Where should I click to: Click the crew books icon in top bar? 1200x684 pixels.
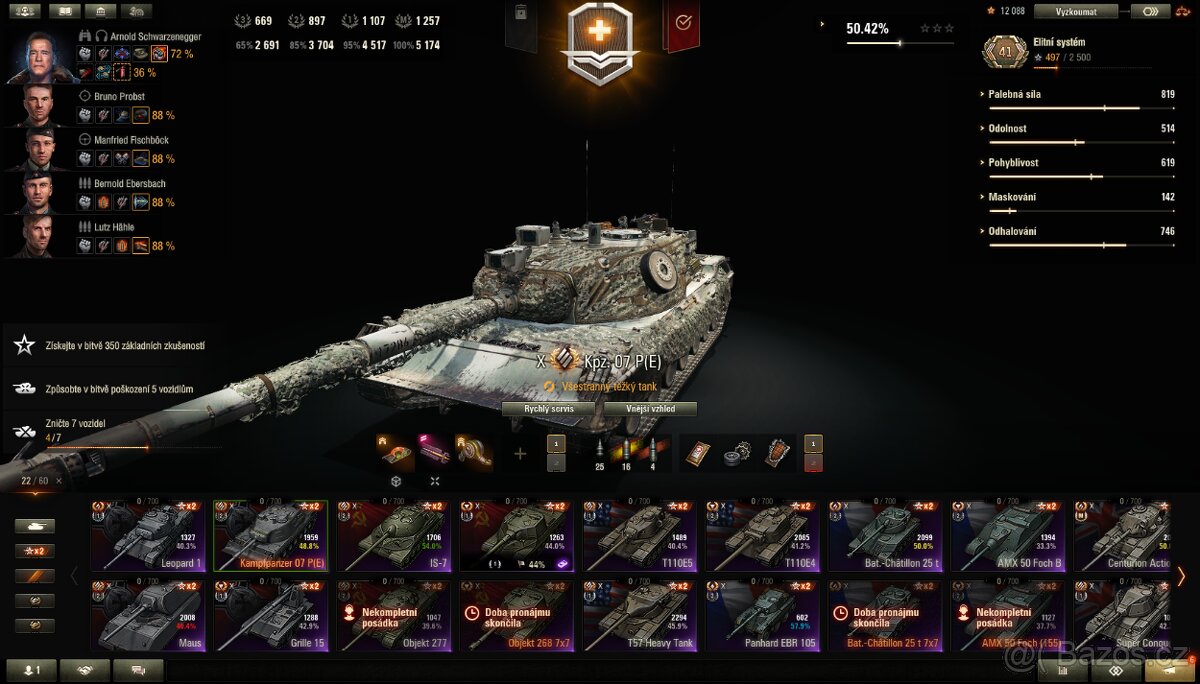tap(65, 11)
